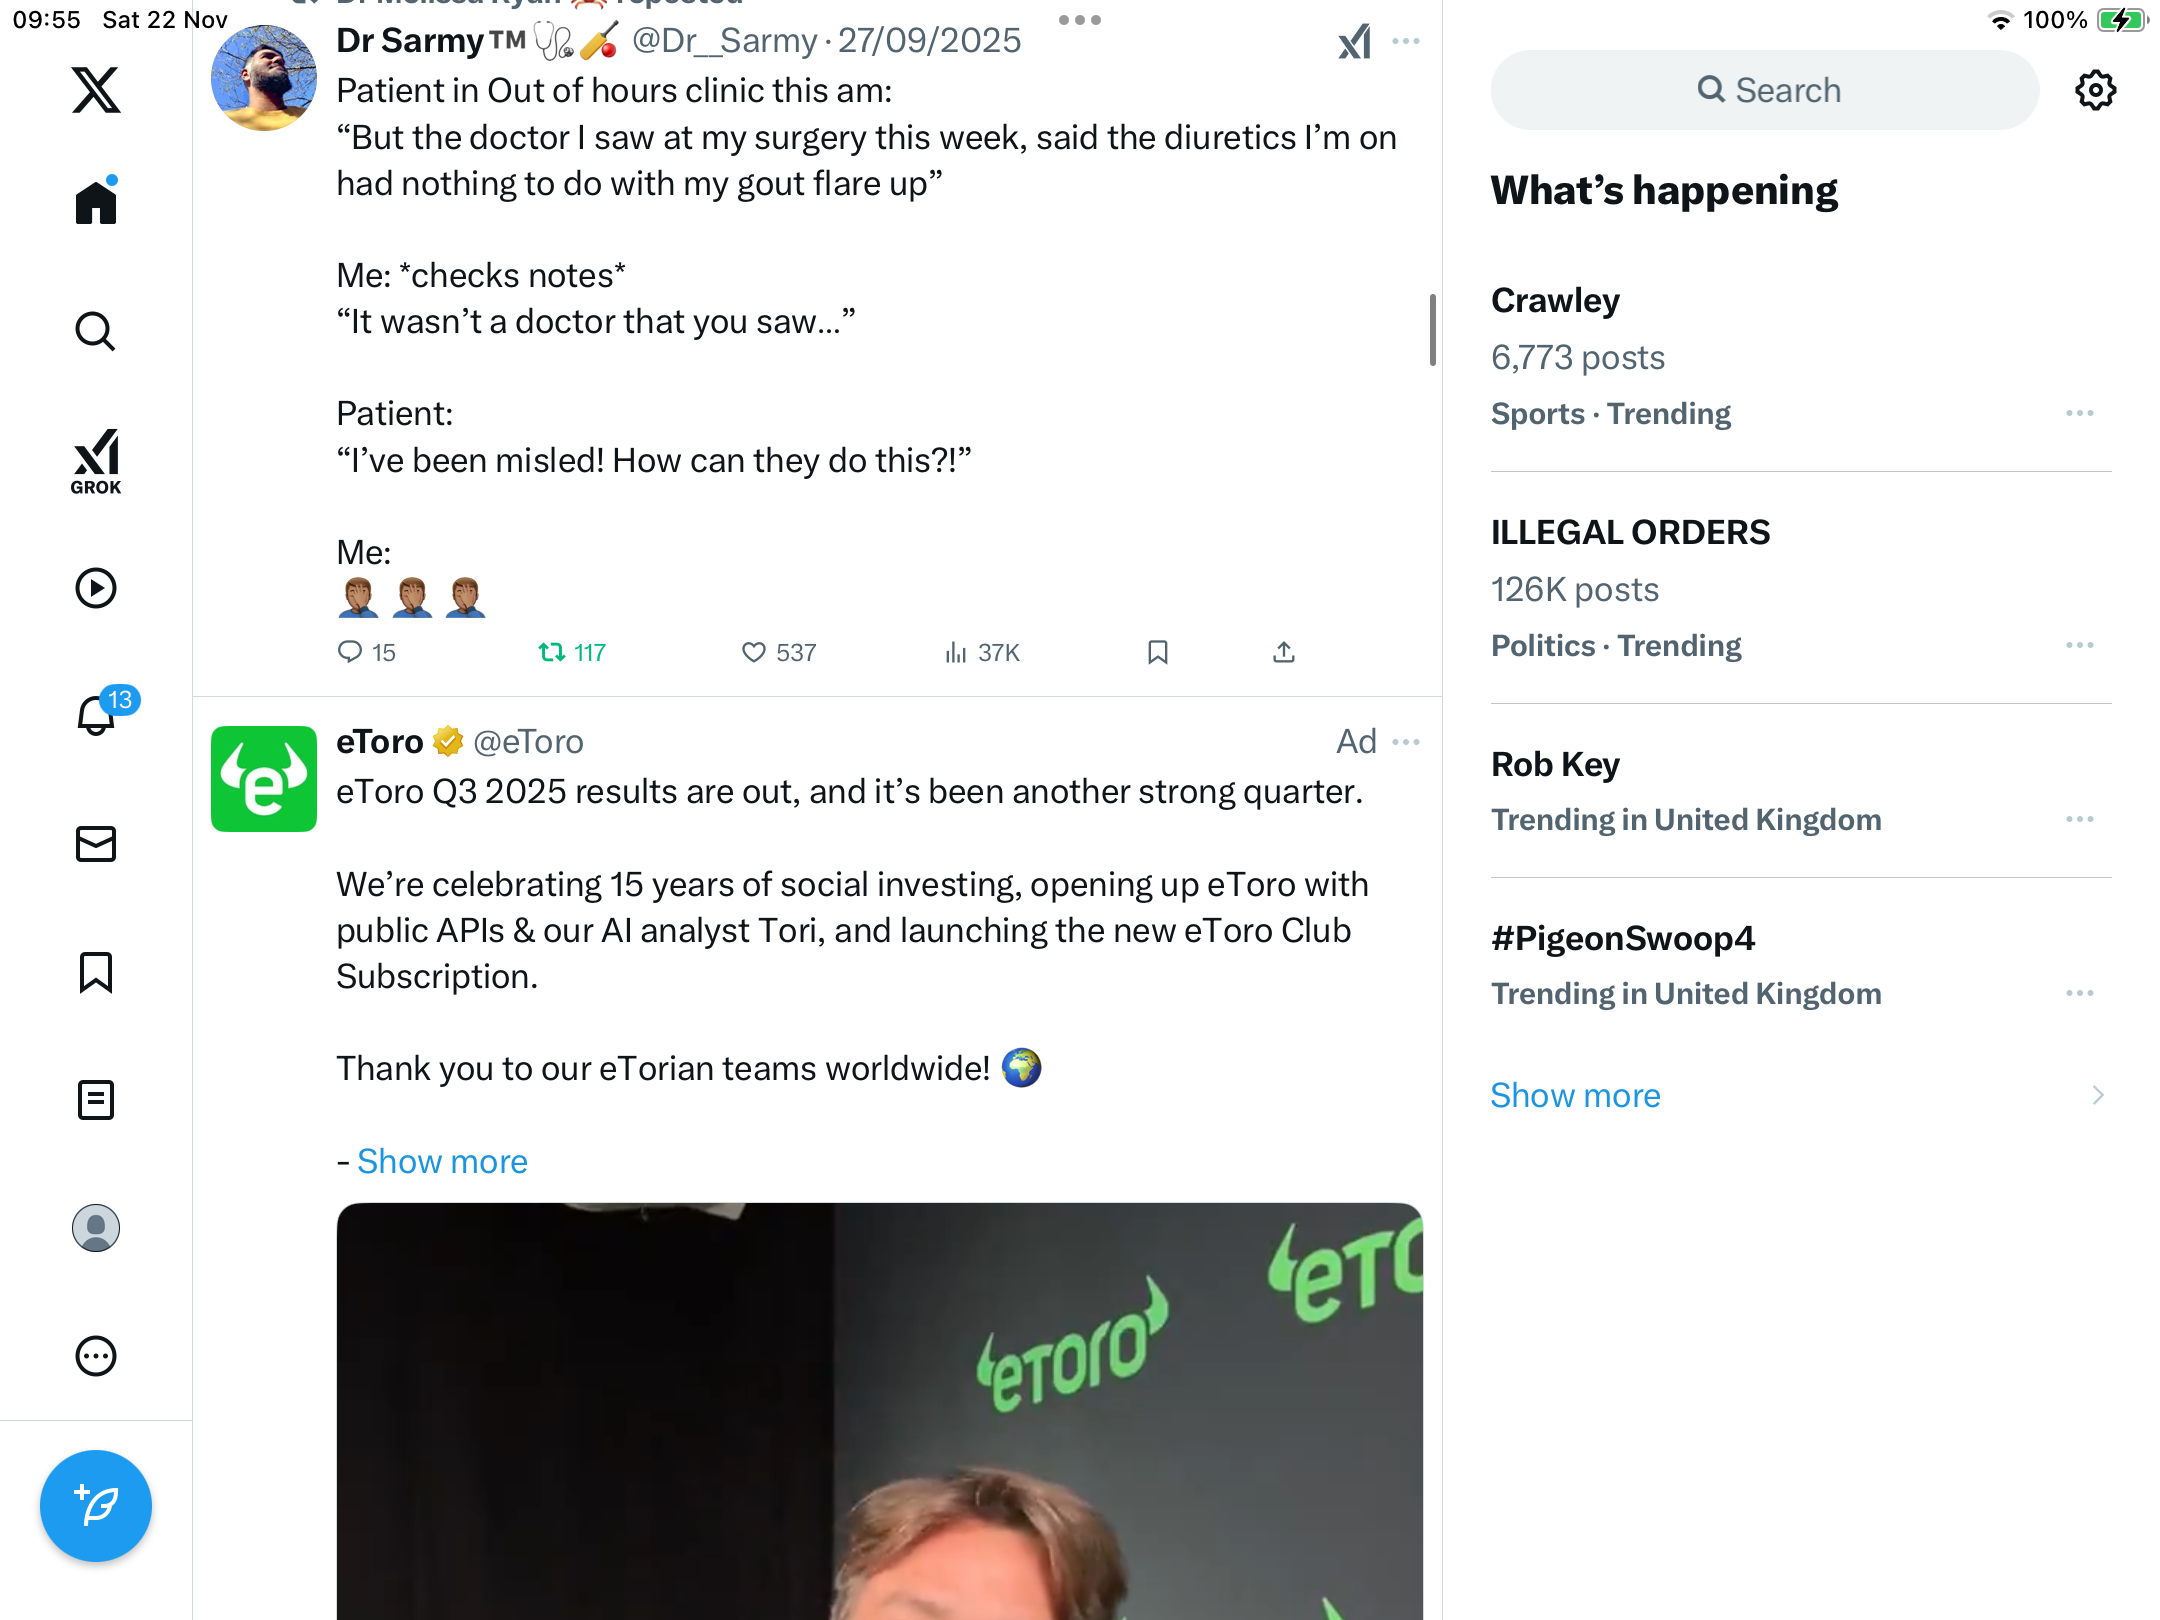Open Messages envelope in sidebar
The height and width of the screenshot is (1620, 2160).
(x=96, y=844)
